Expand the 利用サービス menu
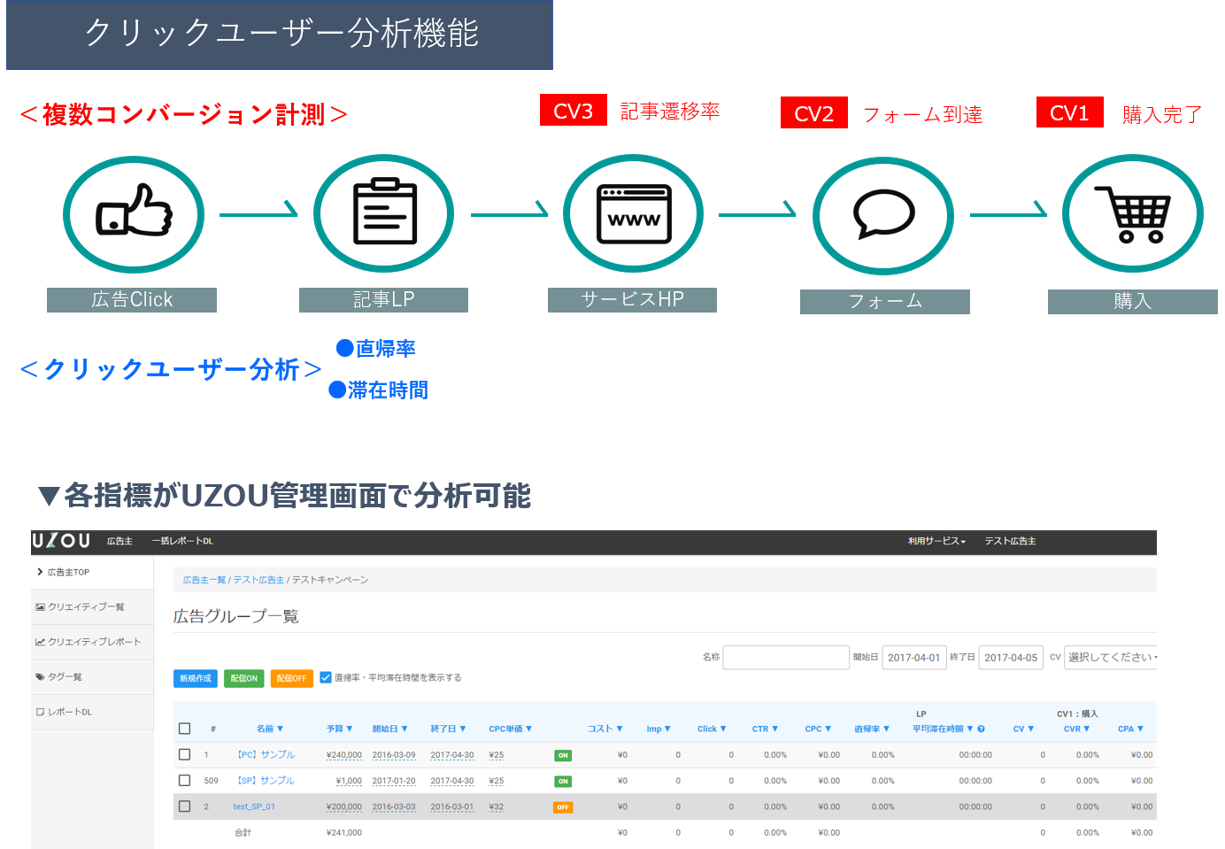The width and height of the screenshot is (1225, 849). click(x=936, y=541)
